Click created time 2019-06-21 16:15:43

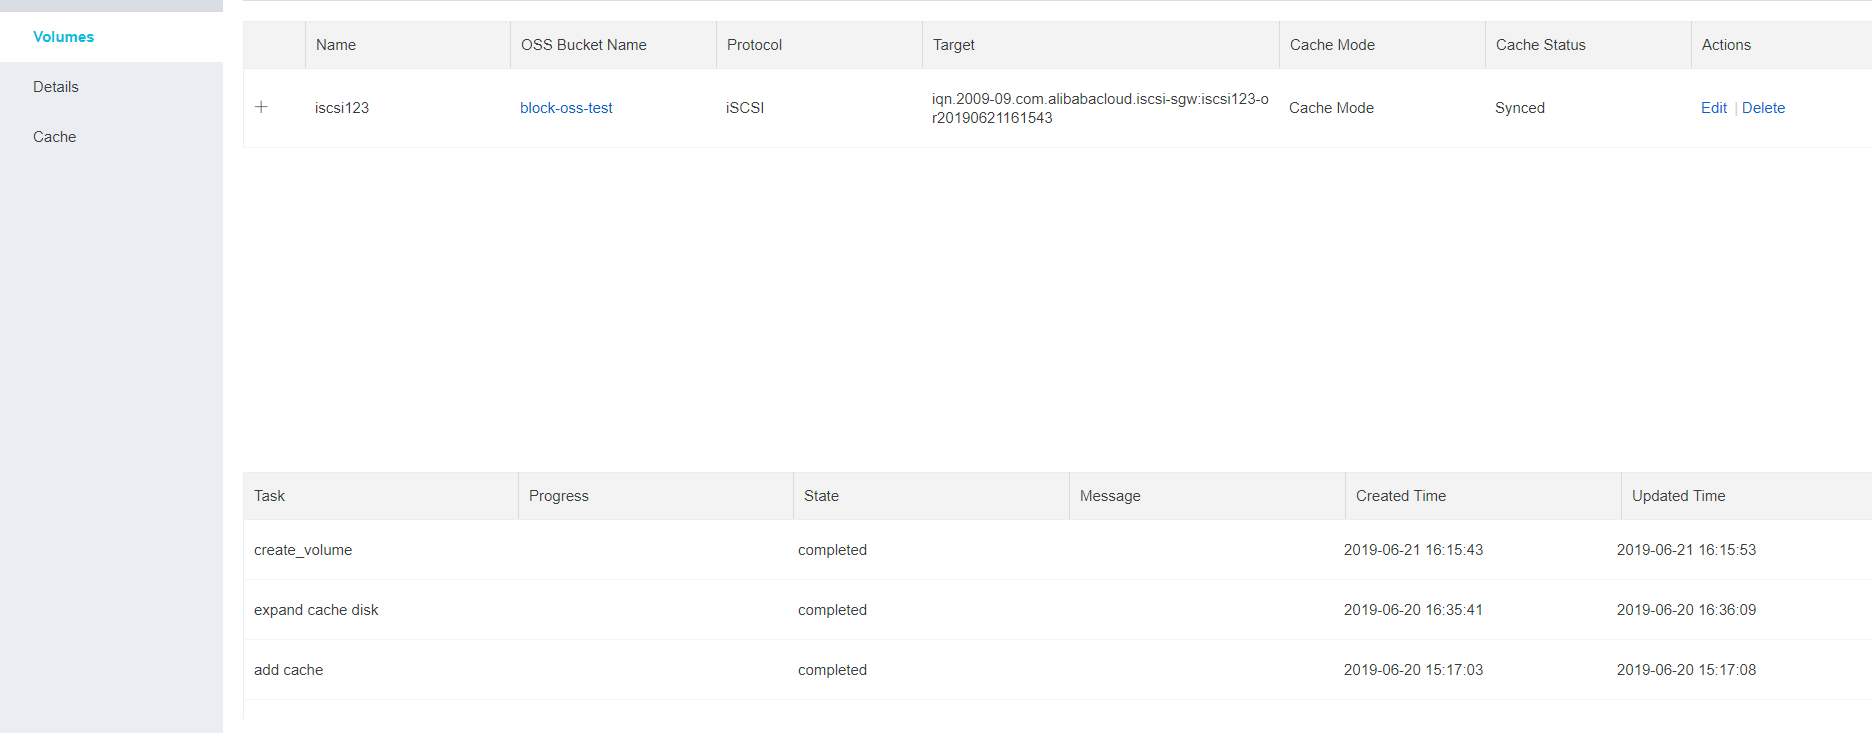(1413, 550)
